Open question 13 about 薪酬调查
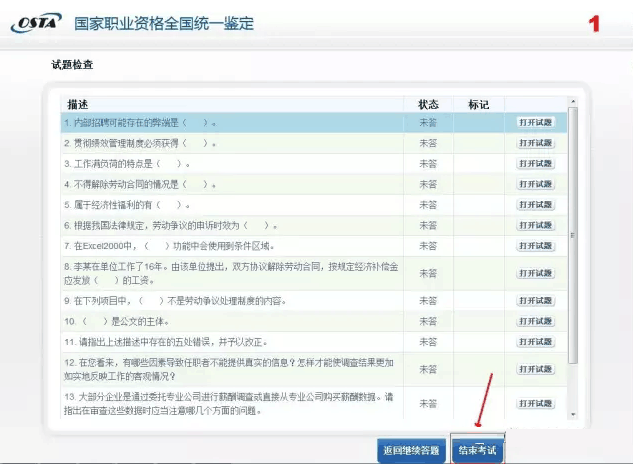This screenshot has height=465, width=633. tap(535, 403)
